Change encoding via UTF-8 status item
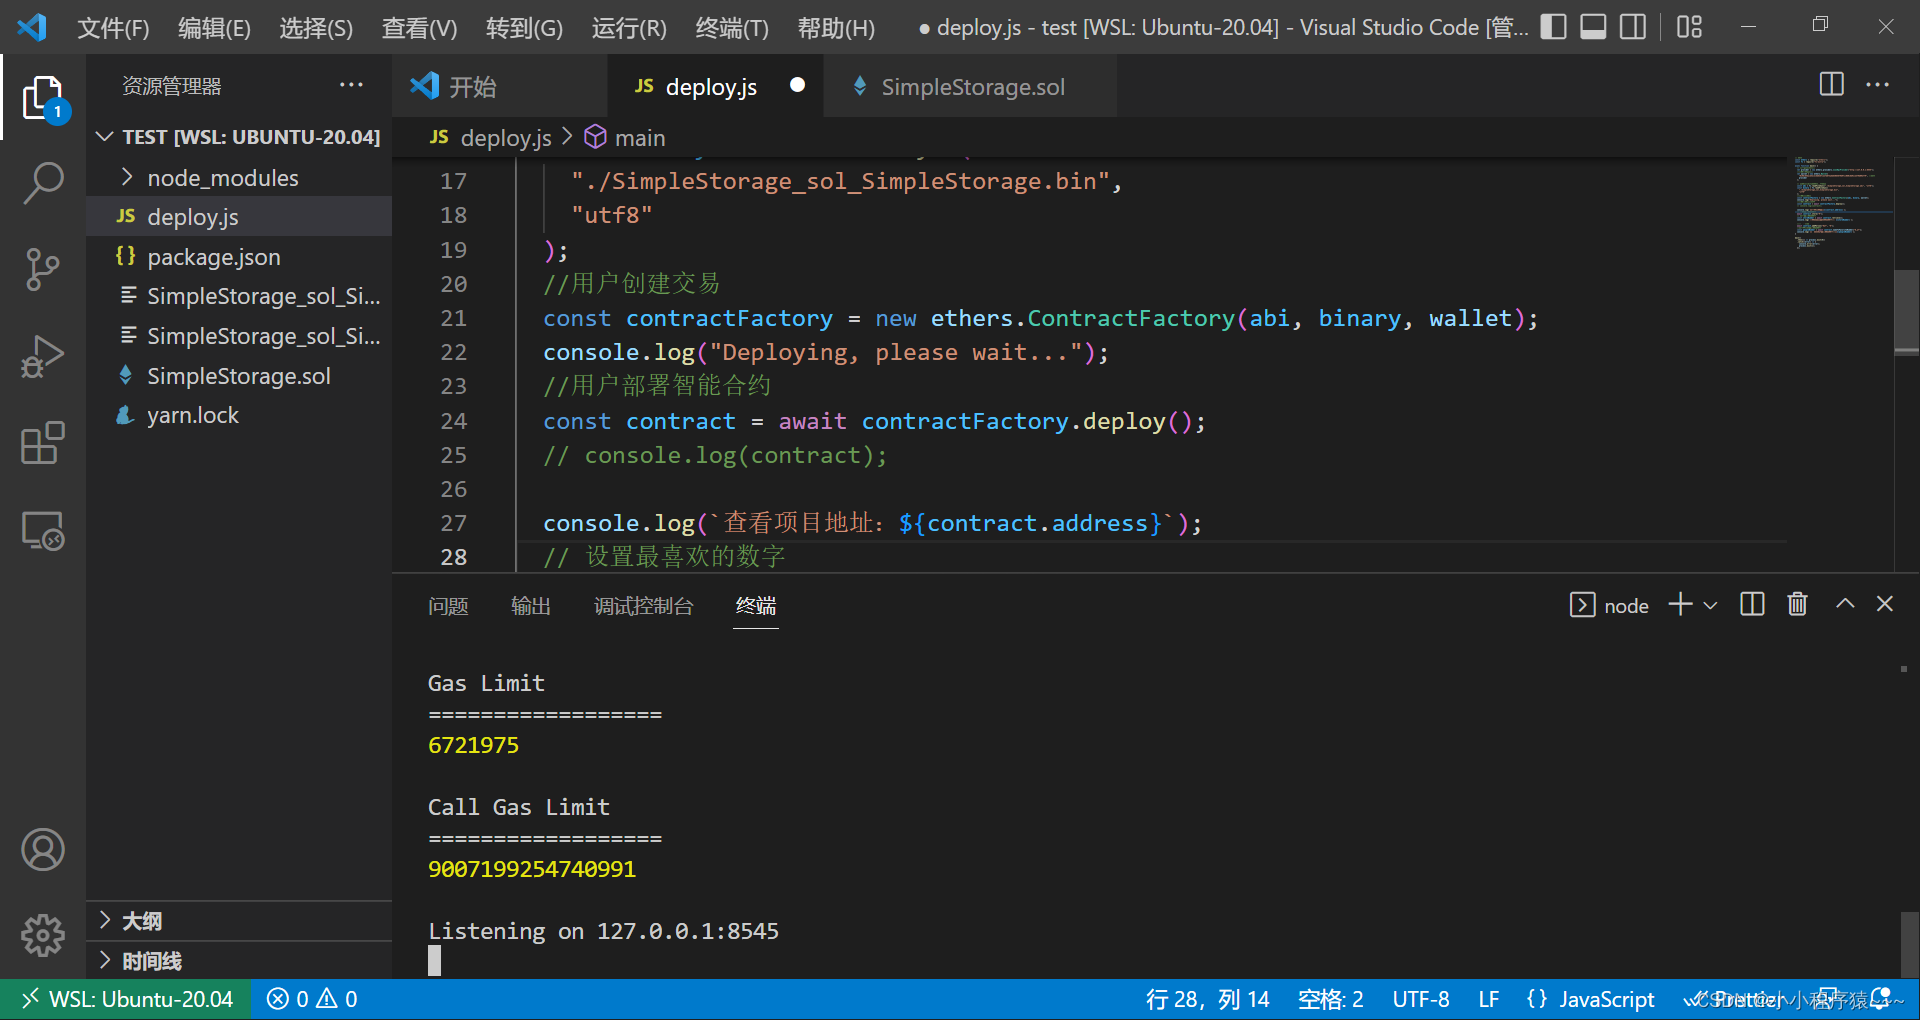 [1421, 999]
